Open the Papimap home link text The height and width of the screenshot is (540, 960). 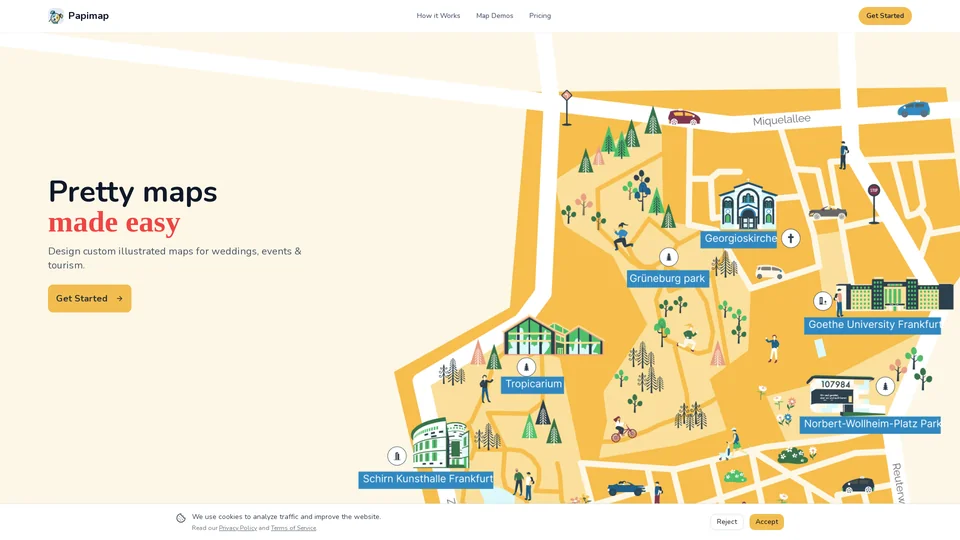(88, 16)
